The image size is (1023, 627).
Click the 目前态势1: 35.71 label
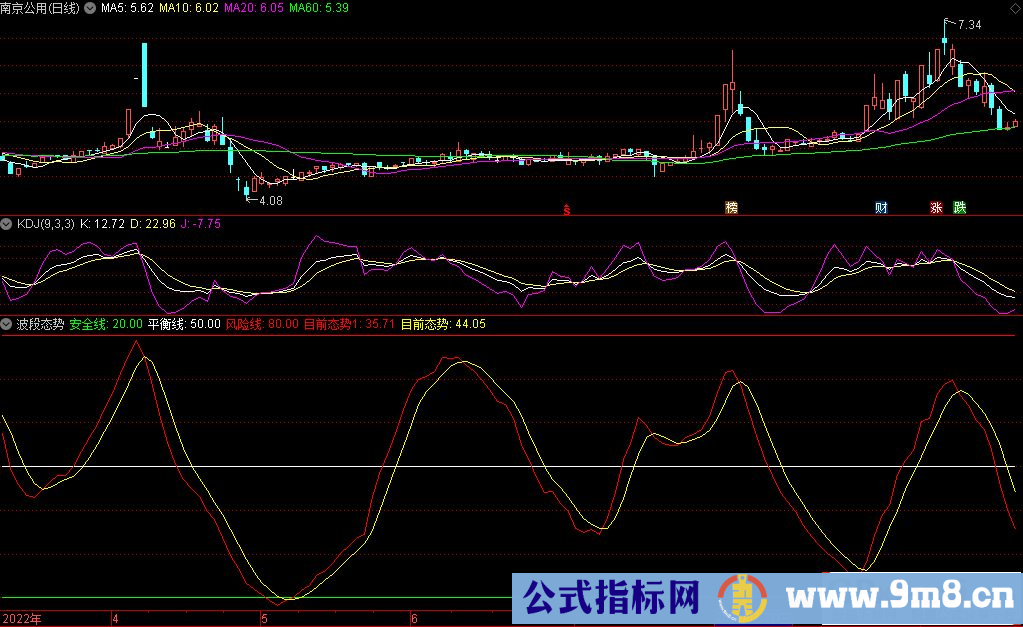[x=349, y=324]
